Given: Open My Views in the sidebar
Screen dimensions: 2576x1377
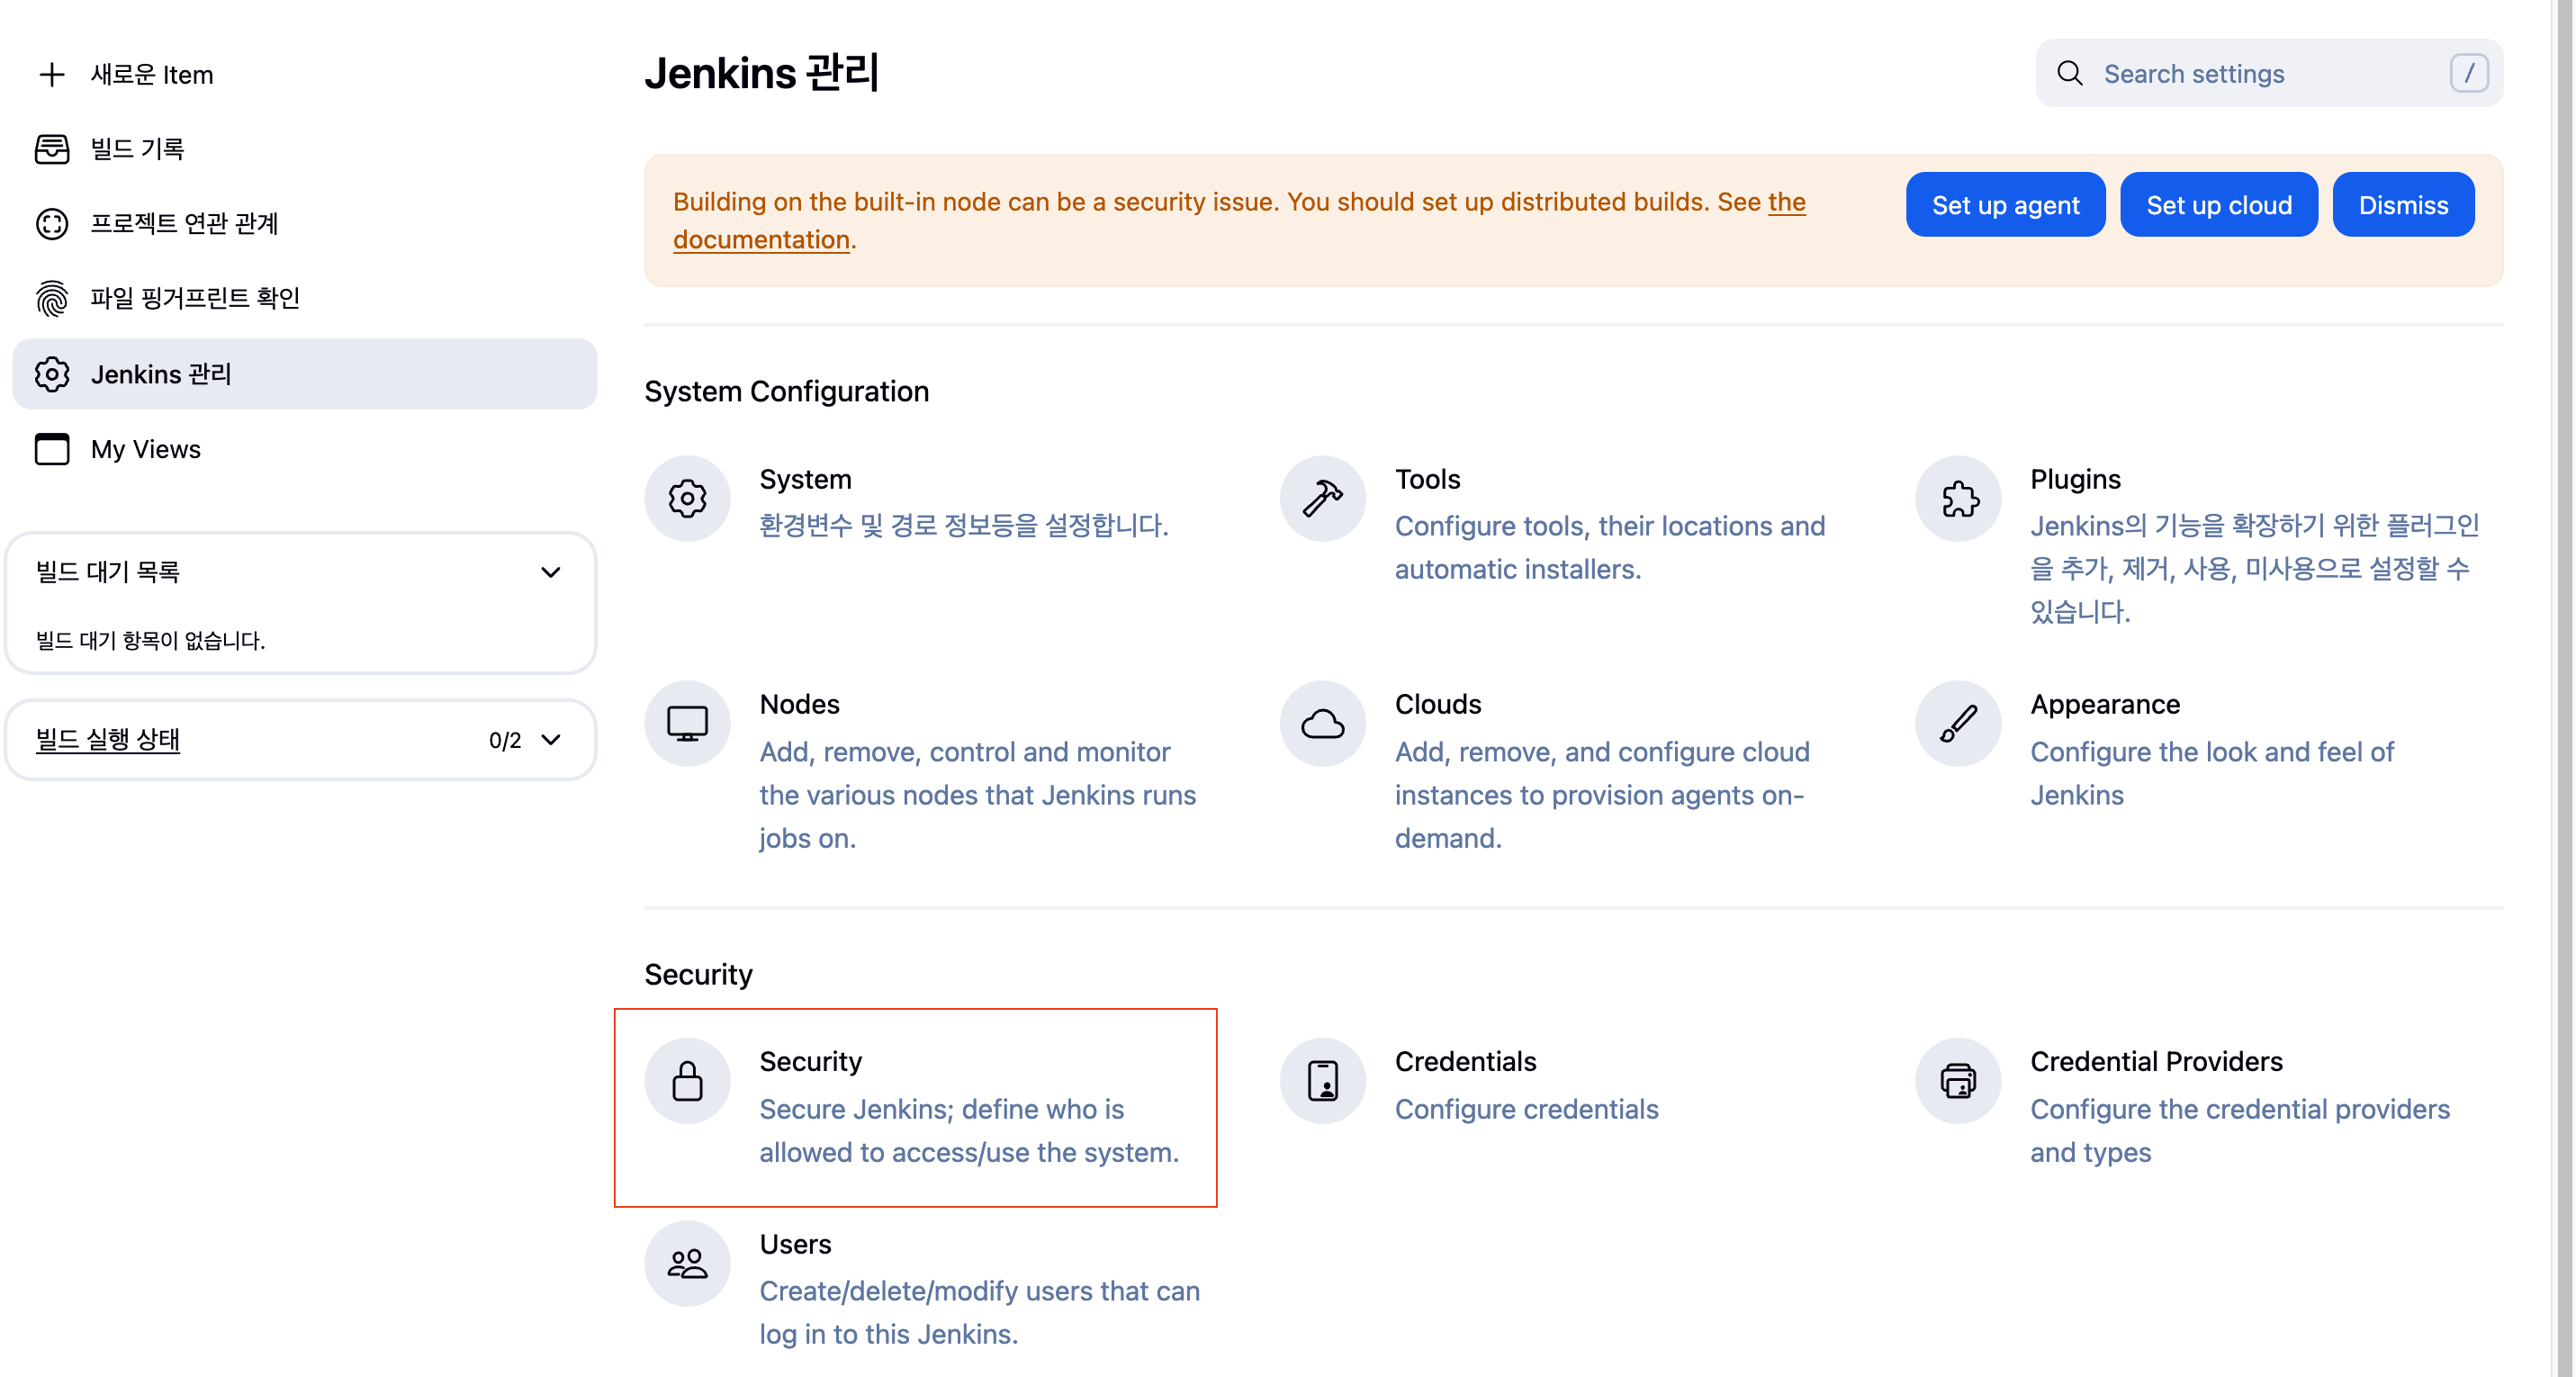Looking at the screenshot, I should [x=145, y=449].
